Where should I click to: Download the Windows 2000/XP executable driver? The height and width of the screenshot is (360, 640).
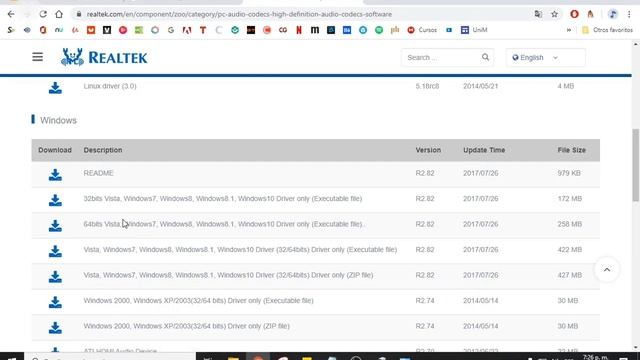click(x=55, y=302)
